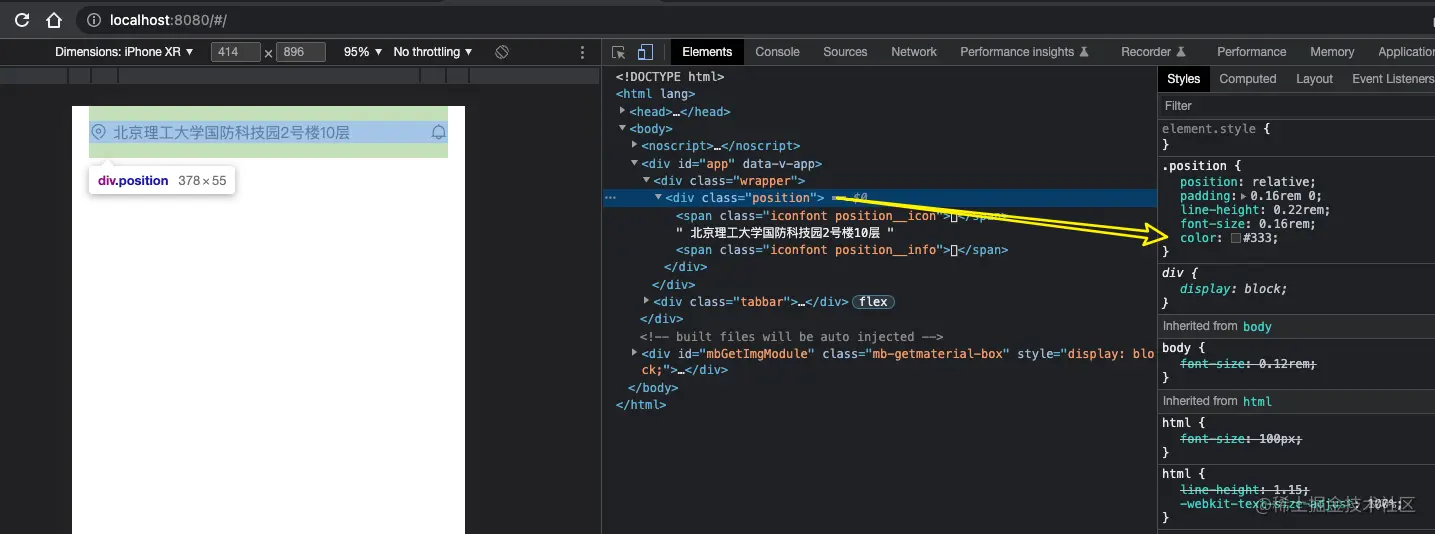Viewport: 1435px width, 534px height.
Task: Click the address text 北京理工大学国防科技园2号楼10层 in preview
Action: 231,132
